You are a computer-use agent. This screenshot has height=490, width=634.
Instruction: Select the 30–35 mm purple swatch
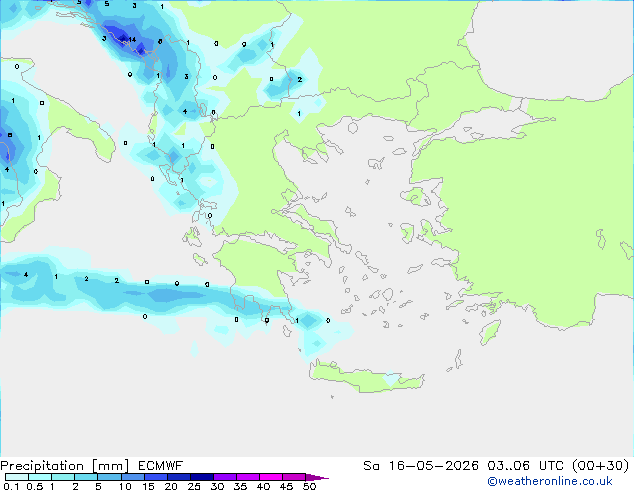225,477
